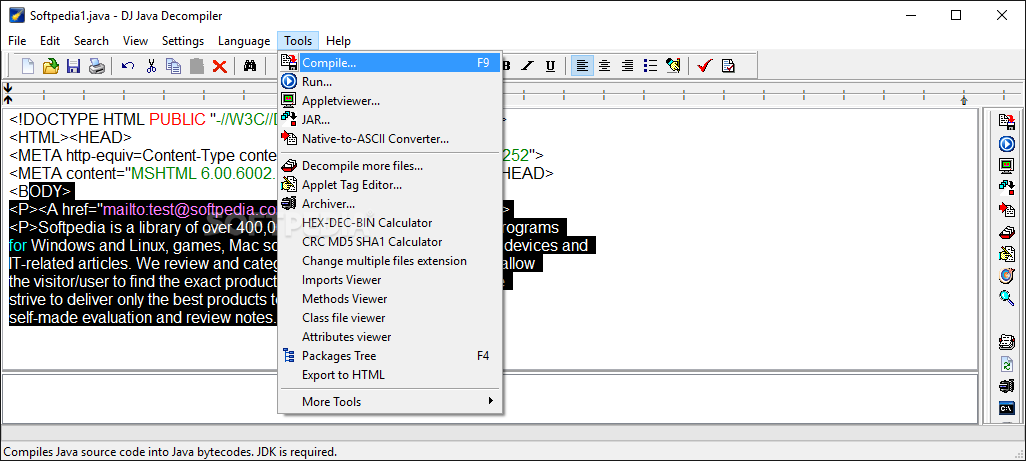Open Native-to-ASCII Converter... menu entry

coord(390,139)
